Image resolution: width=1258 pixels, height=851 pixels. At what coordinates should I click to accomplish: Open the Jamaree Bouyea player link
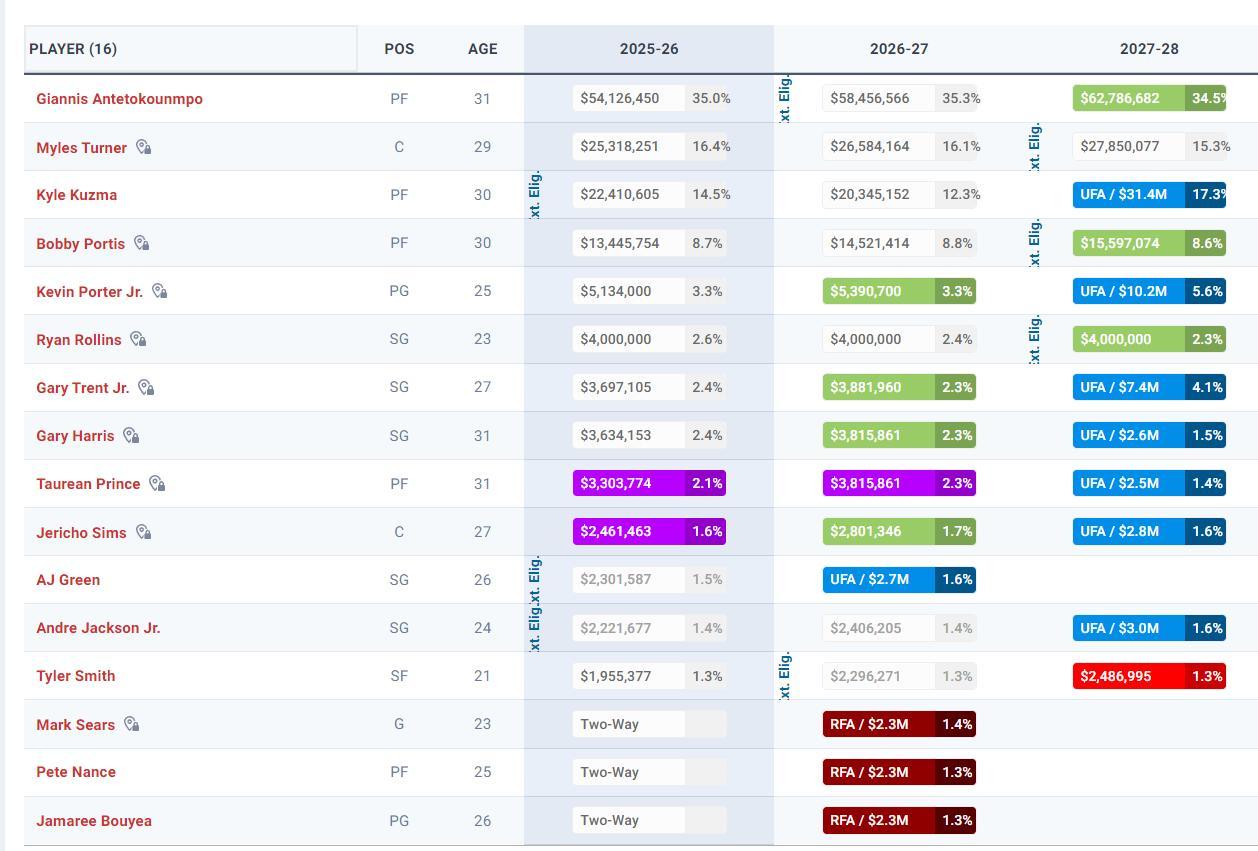coord(94,821)
